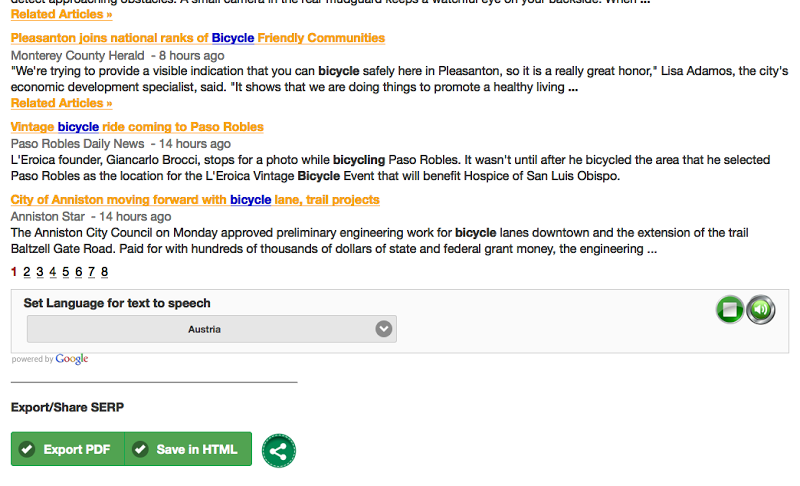The height and width of the screenshot is (486, 800).
Task: Go to results page 8
Action: 104,272
